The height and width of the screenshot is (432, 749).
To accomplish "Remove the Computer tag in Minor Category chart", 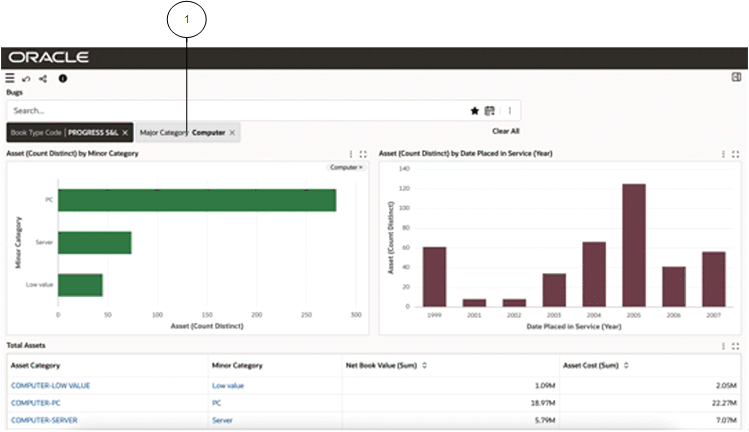I will (x=361, y=167).
